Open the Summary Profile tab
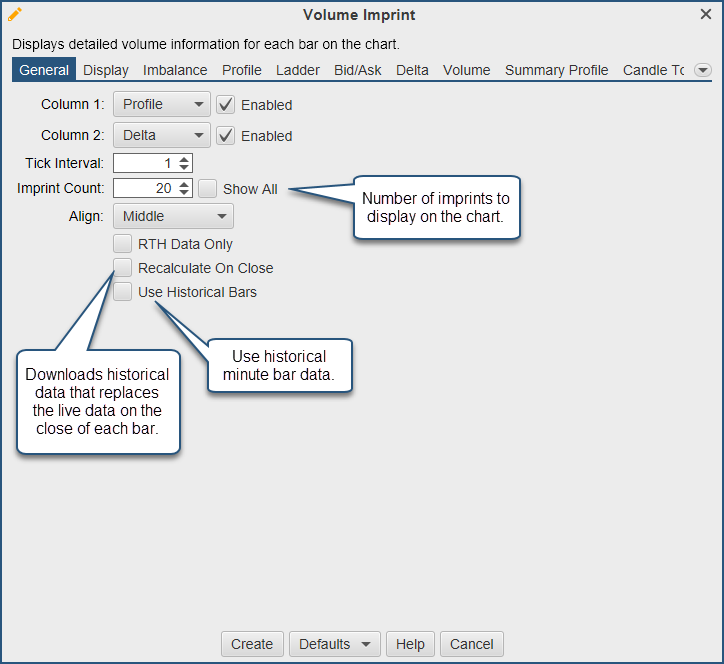 pos(556,70)
